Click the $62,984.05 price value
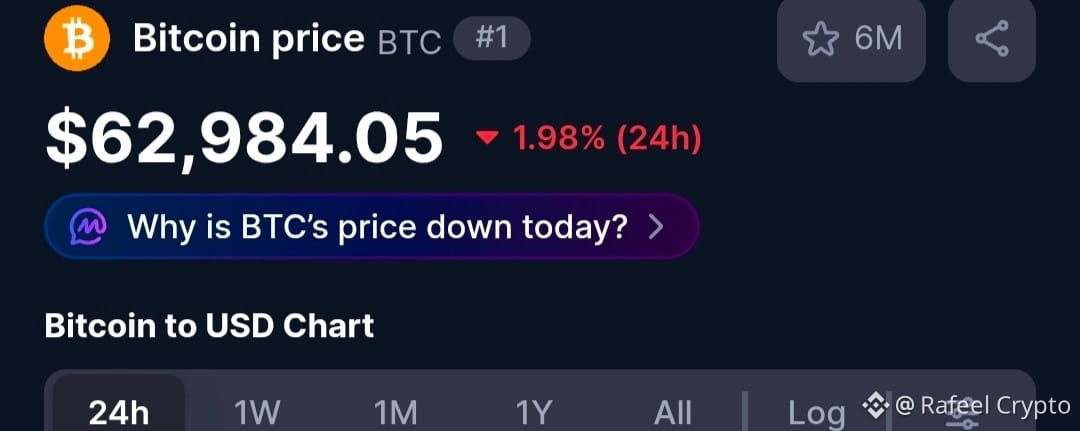The height and width of the screenshot is (431, 1080). click(x=244, y=138)
